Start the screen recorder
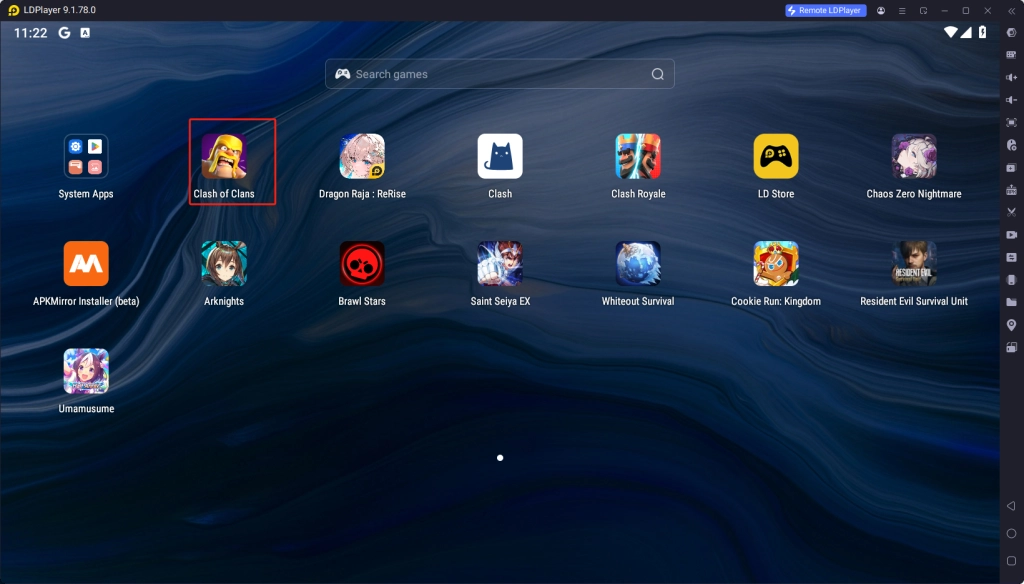The image size is (1024, 584). [1010, 235]
